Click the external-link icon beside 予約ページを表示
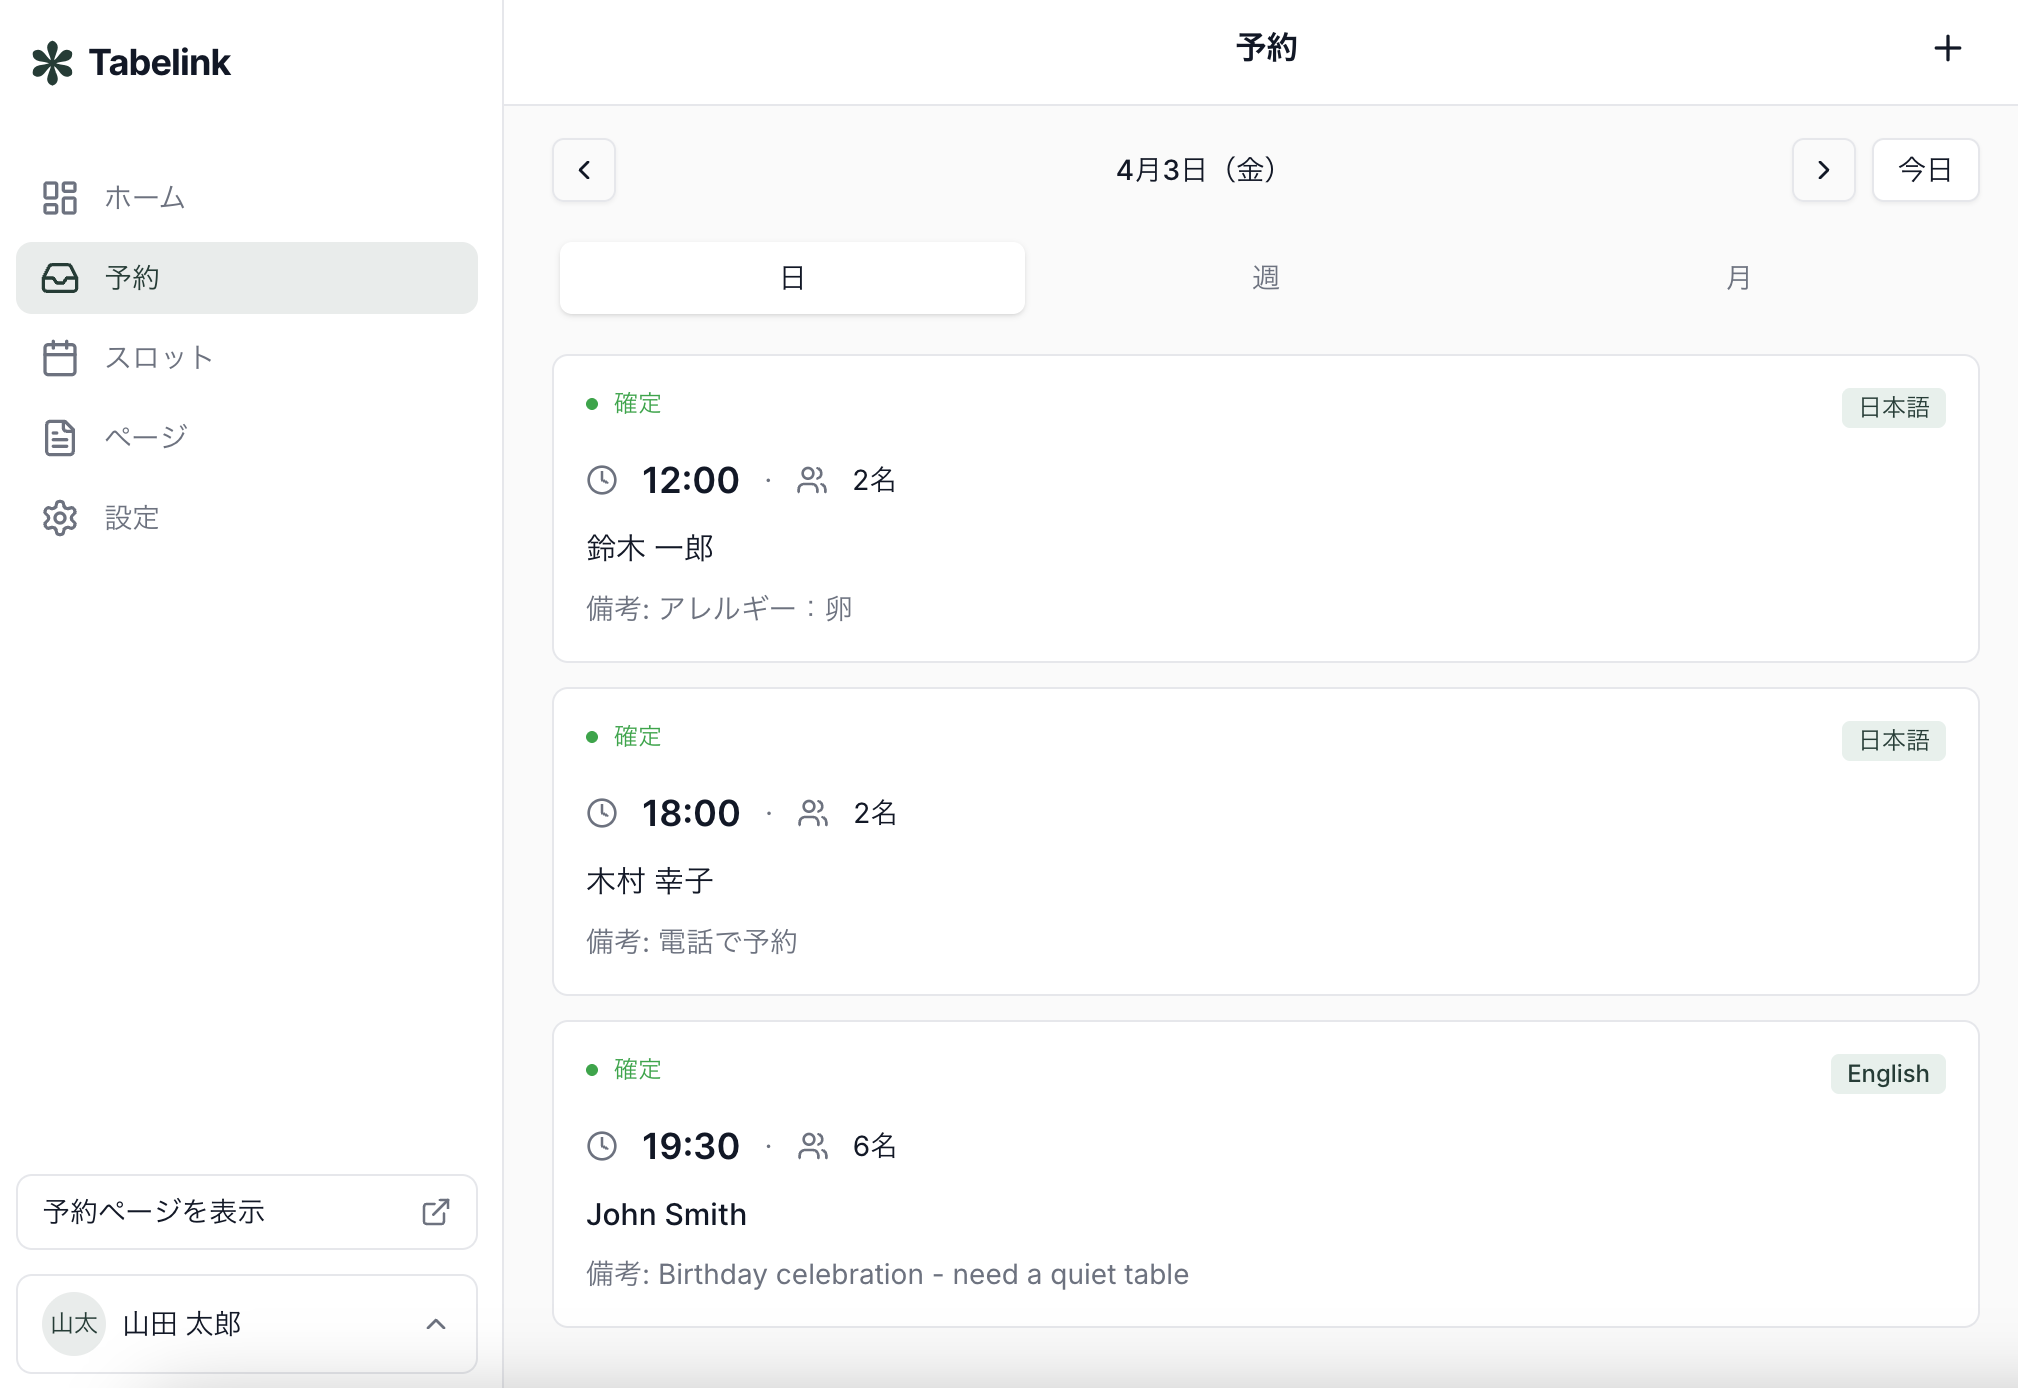This screenshot has width=2018, height=1388. (x=434, y=1212)
